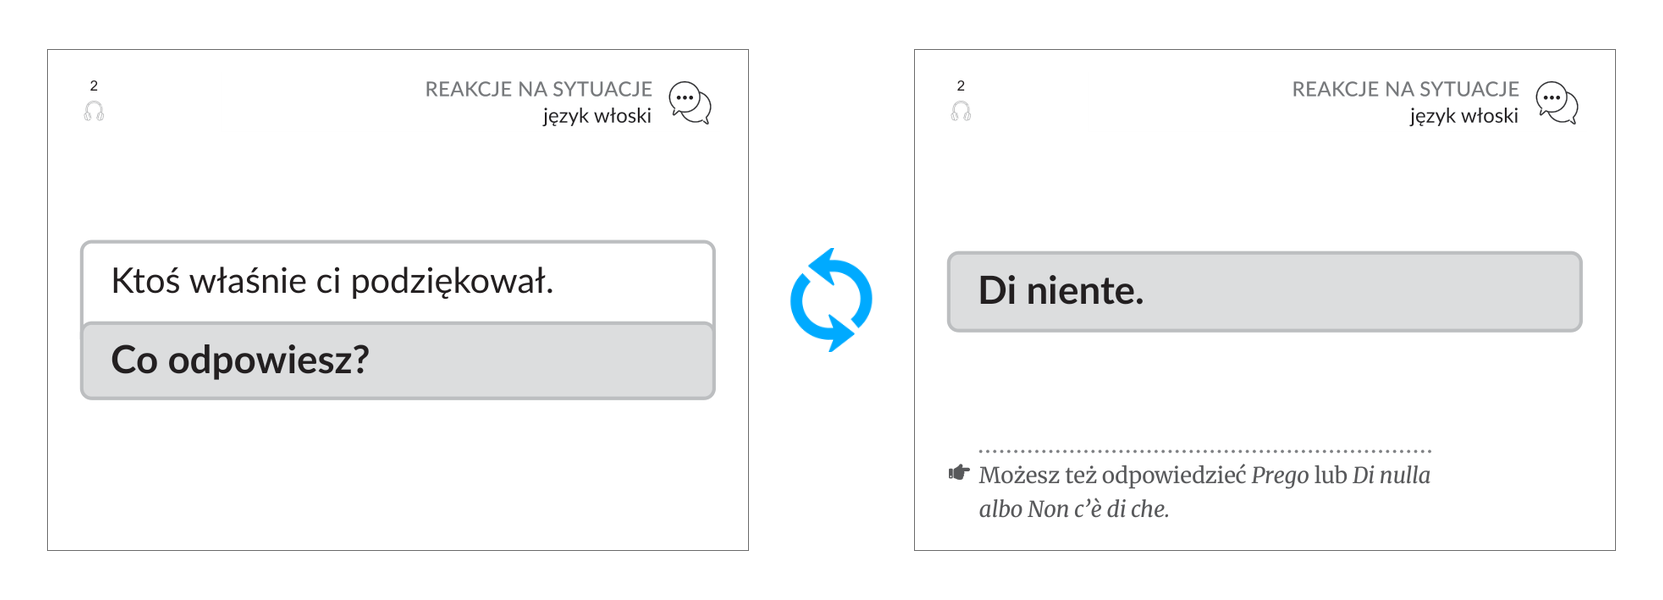
Task: Click 'Non c'è di che.' phrase
Action: click(x=1099, y=509)
